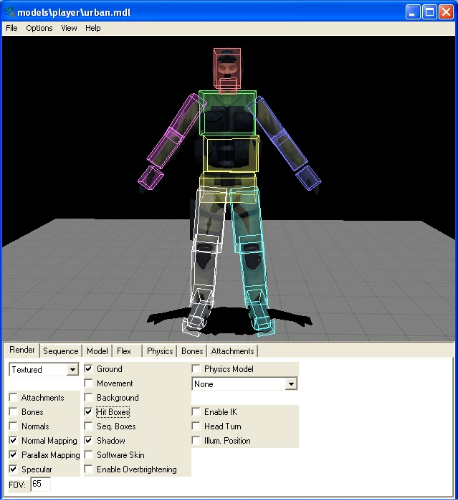Enable the Physics Model checkbox

[196, 369]
